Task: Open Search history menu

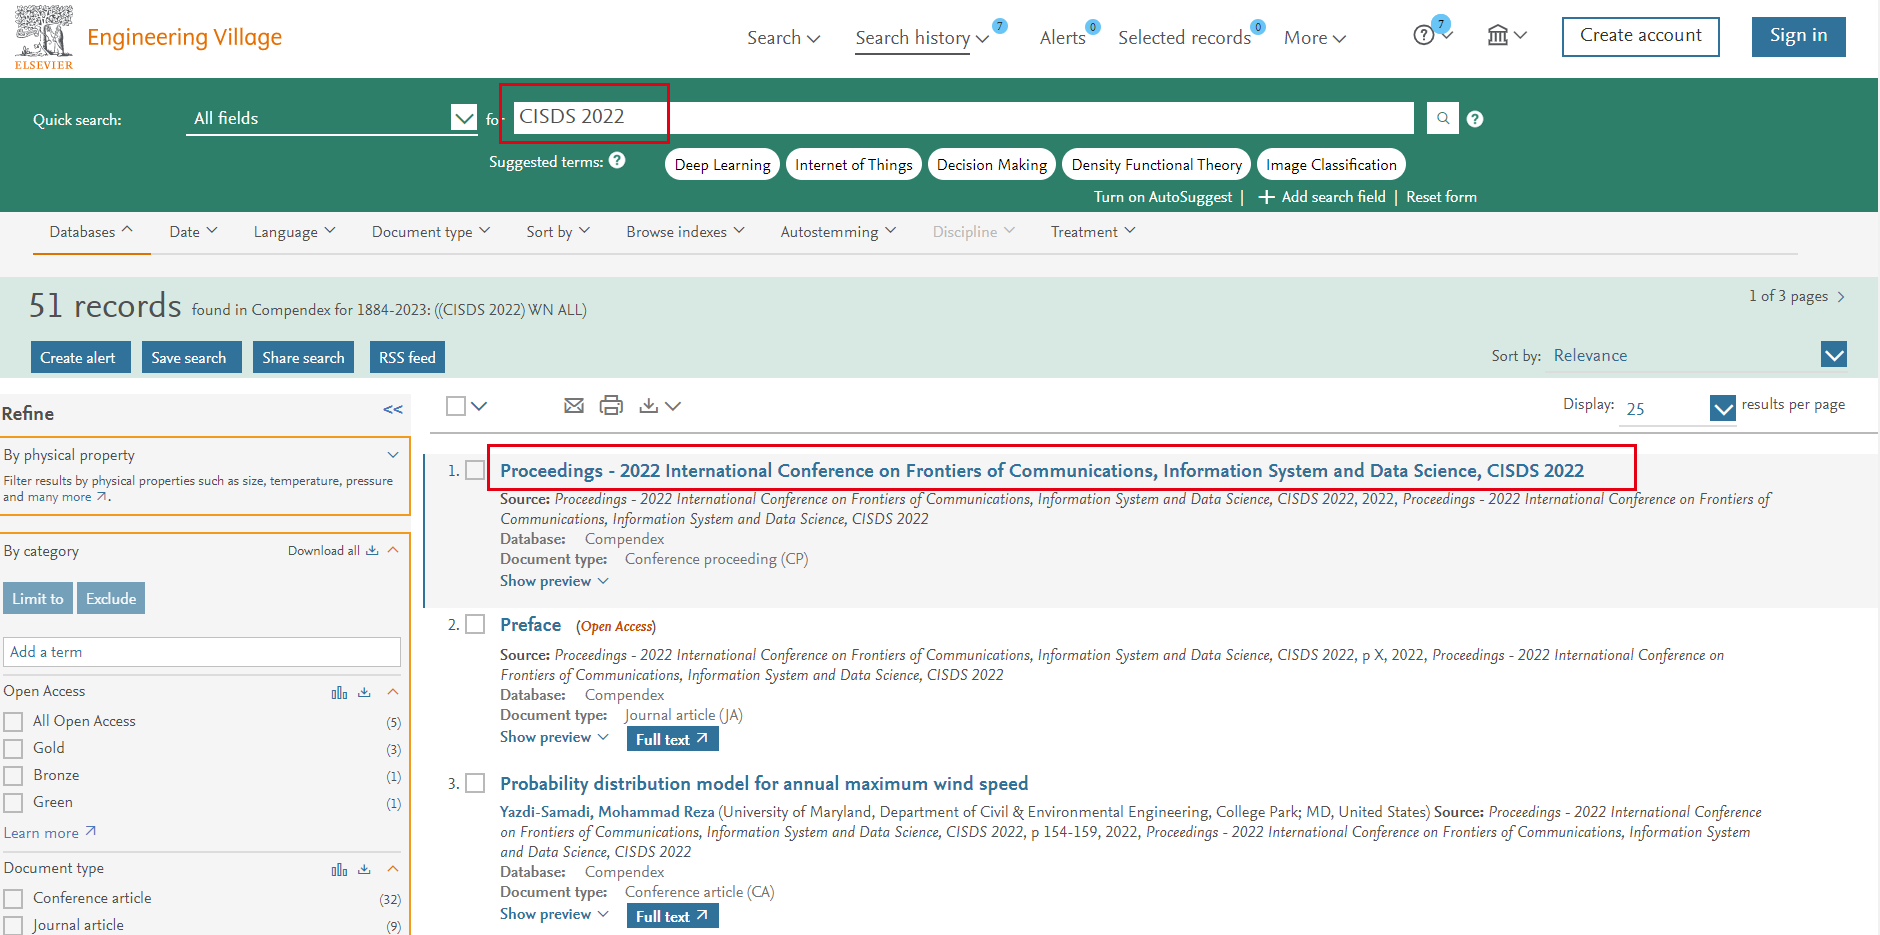Action: [922, 38]
